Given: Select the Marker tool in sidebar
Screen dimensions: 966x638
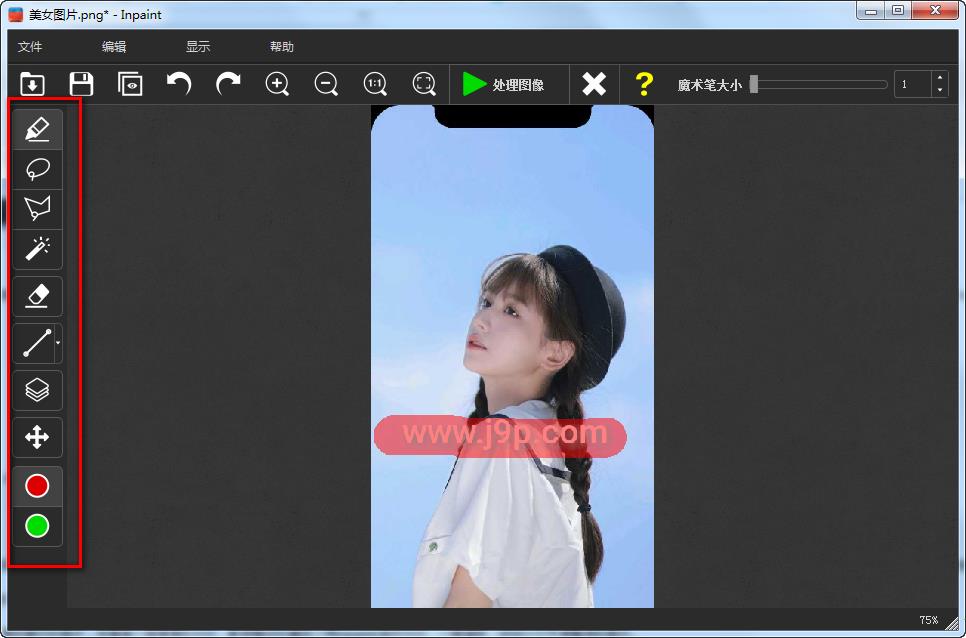Looking at the screenshot, I should click(x=37, y=129).
